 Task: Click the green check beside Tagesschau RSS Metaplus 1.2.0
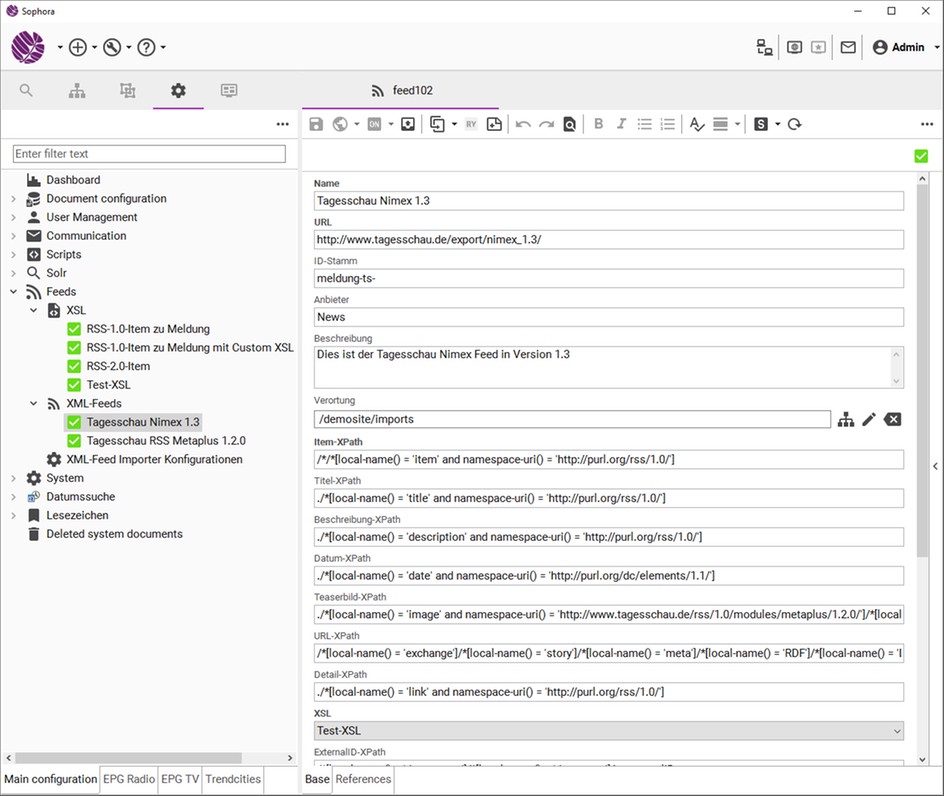click(74, 441)
